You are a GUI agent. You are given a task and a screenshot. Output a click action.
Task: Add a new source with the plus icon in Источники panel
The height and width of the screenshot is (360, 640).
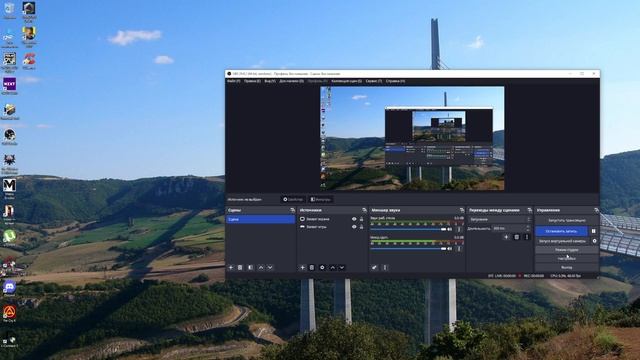click(x=302, y=268)
